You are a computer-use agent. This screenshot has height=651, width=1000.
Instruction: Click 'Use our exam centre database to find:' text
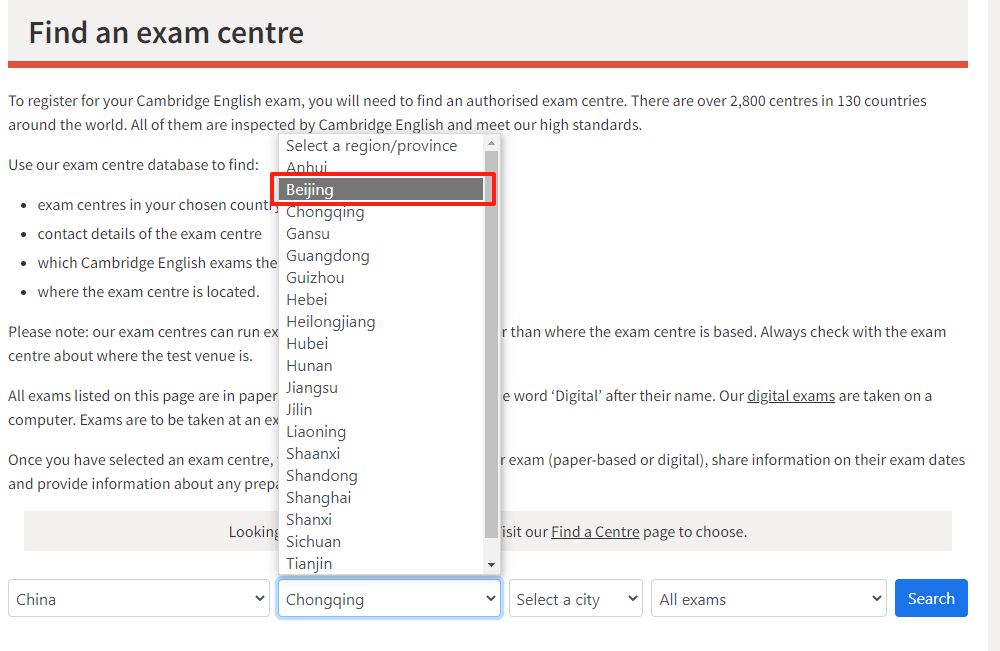click(x=134, y=165)
